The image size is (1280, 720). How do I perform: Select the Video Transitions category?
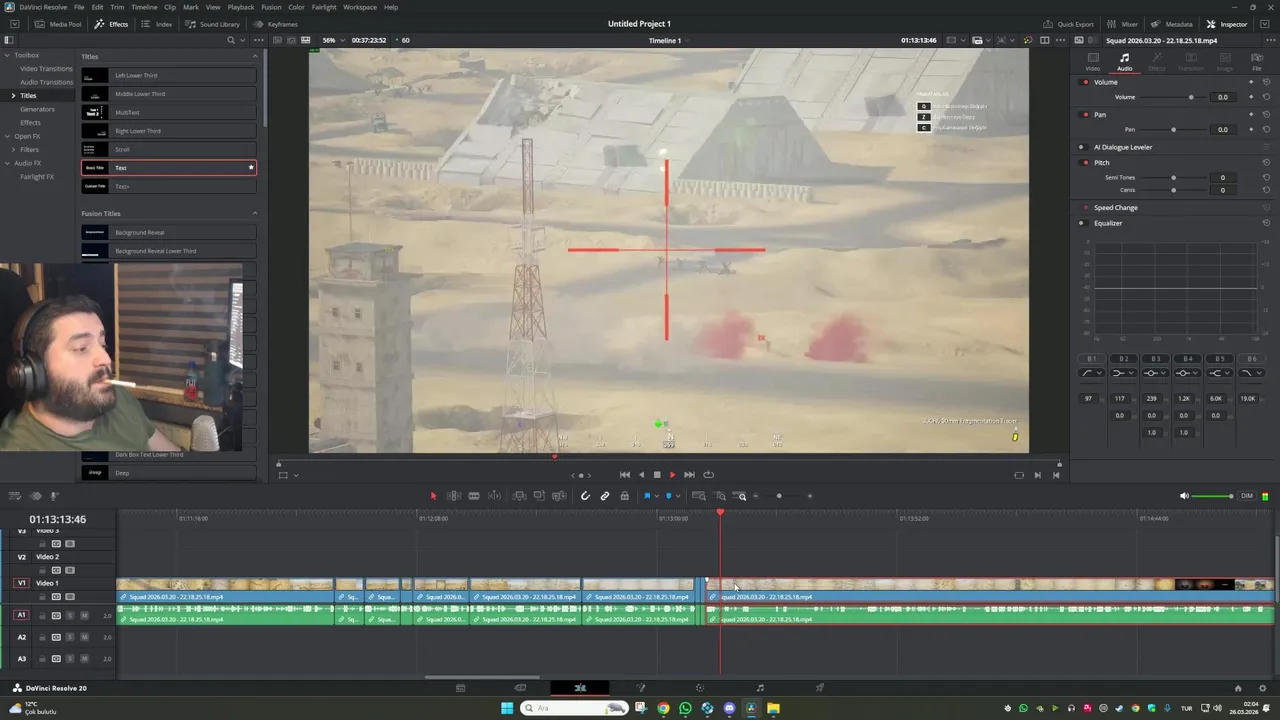pyautogui.click(x=47, y=68)
